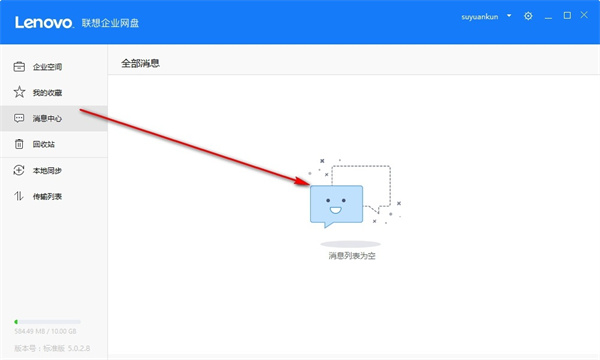Click the 全部消息 heading
The height and width of the screenshot is (360, 600).
[140, 63]
